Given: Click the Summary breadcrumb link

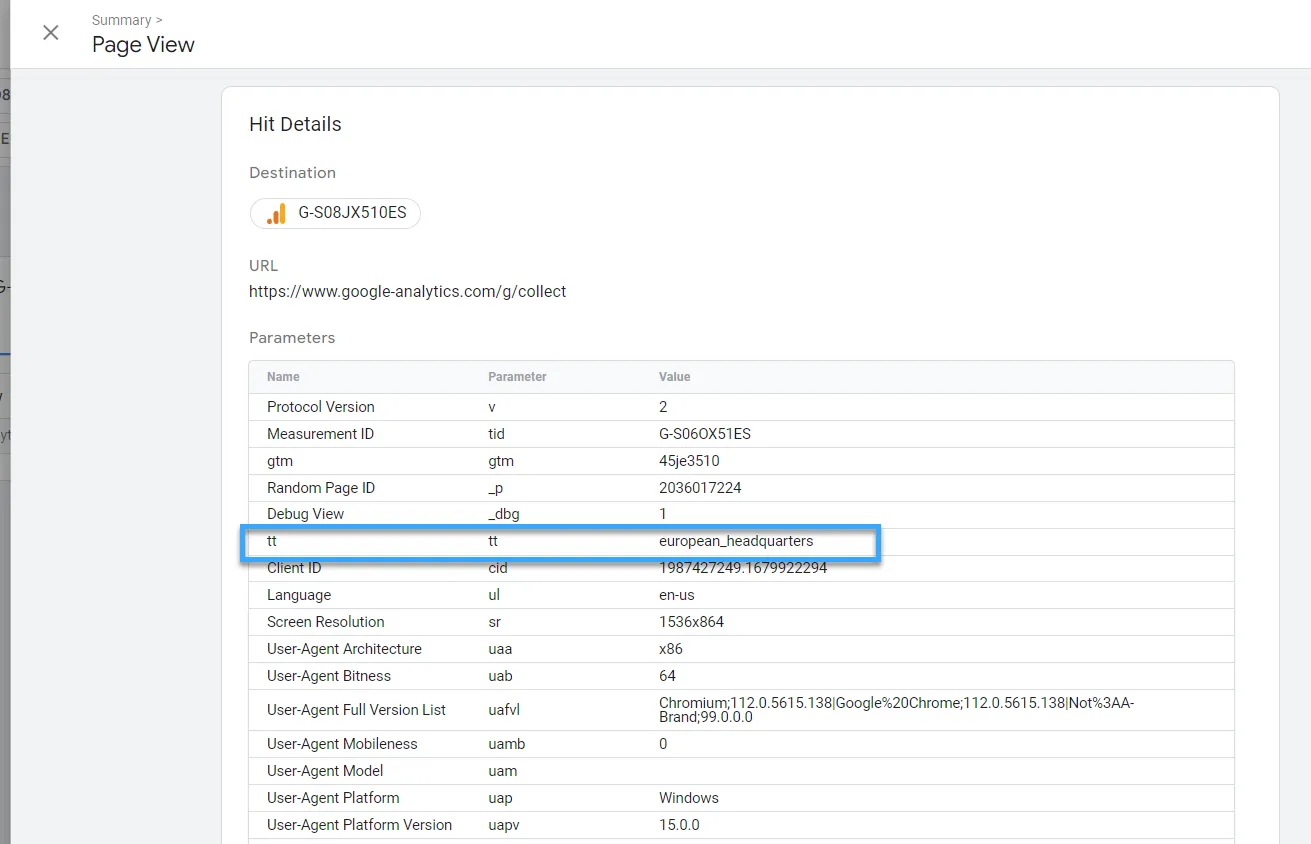Looking at the screenshot, I should 121,20.
